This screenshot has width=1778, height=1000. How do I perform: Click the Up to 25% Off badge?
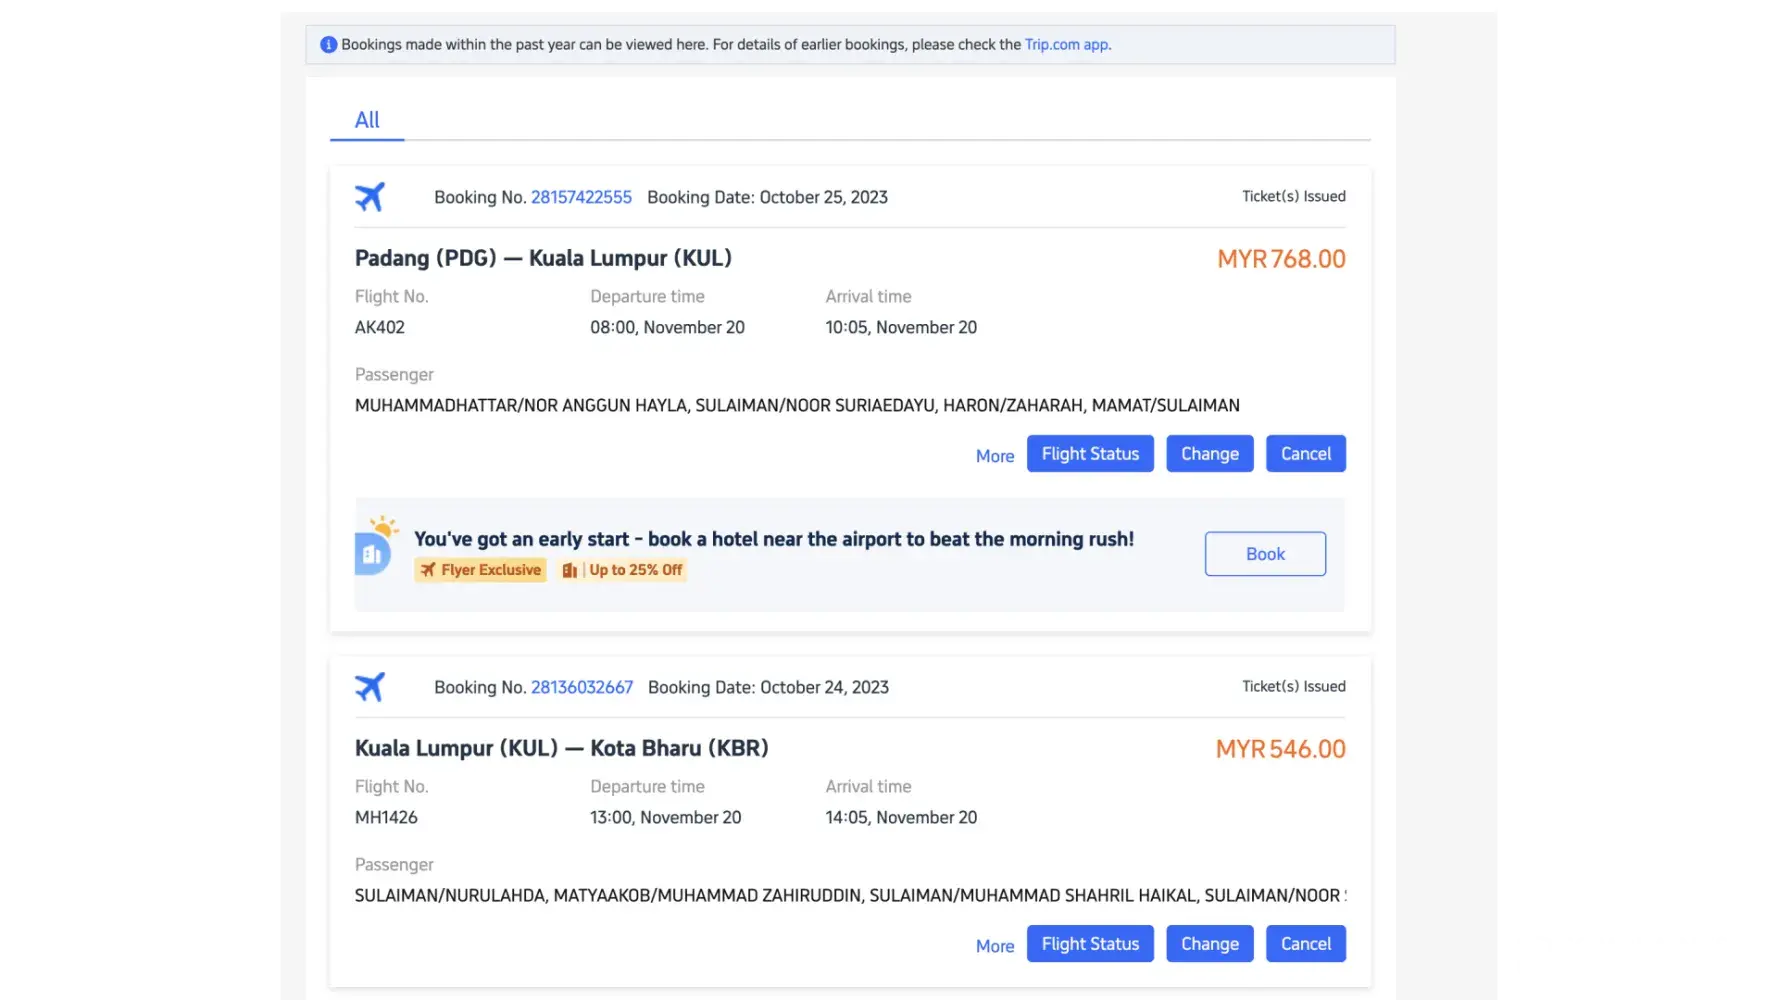click(623, 570)
